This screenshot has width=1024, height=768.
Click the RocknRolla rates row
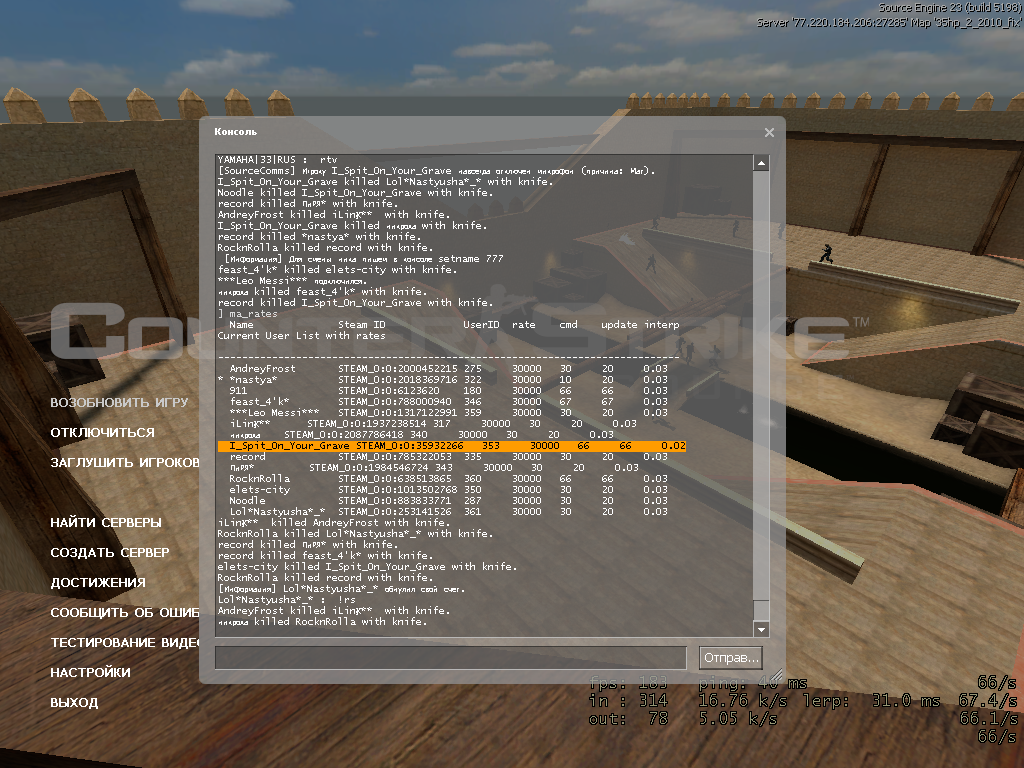click(449, 479)
